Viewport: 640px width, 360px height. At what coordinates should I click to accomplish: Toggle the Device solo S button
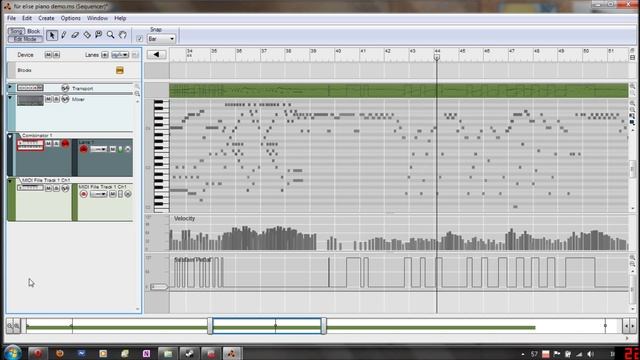click(x=56, y=55)
